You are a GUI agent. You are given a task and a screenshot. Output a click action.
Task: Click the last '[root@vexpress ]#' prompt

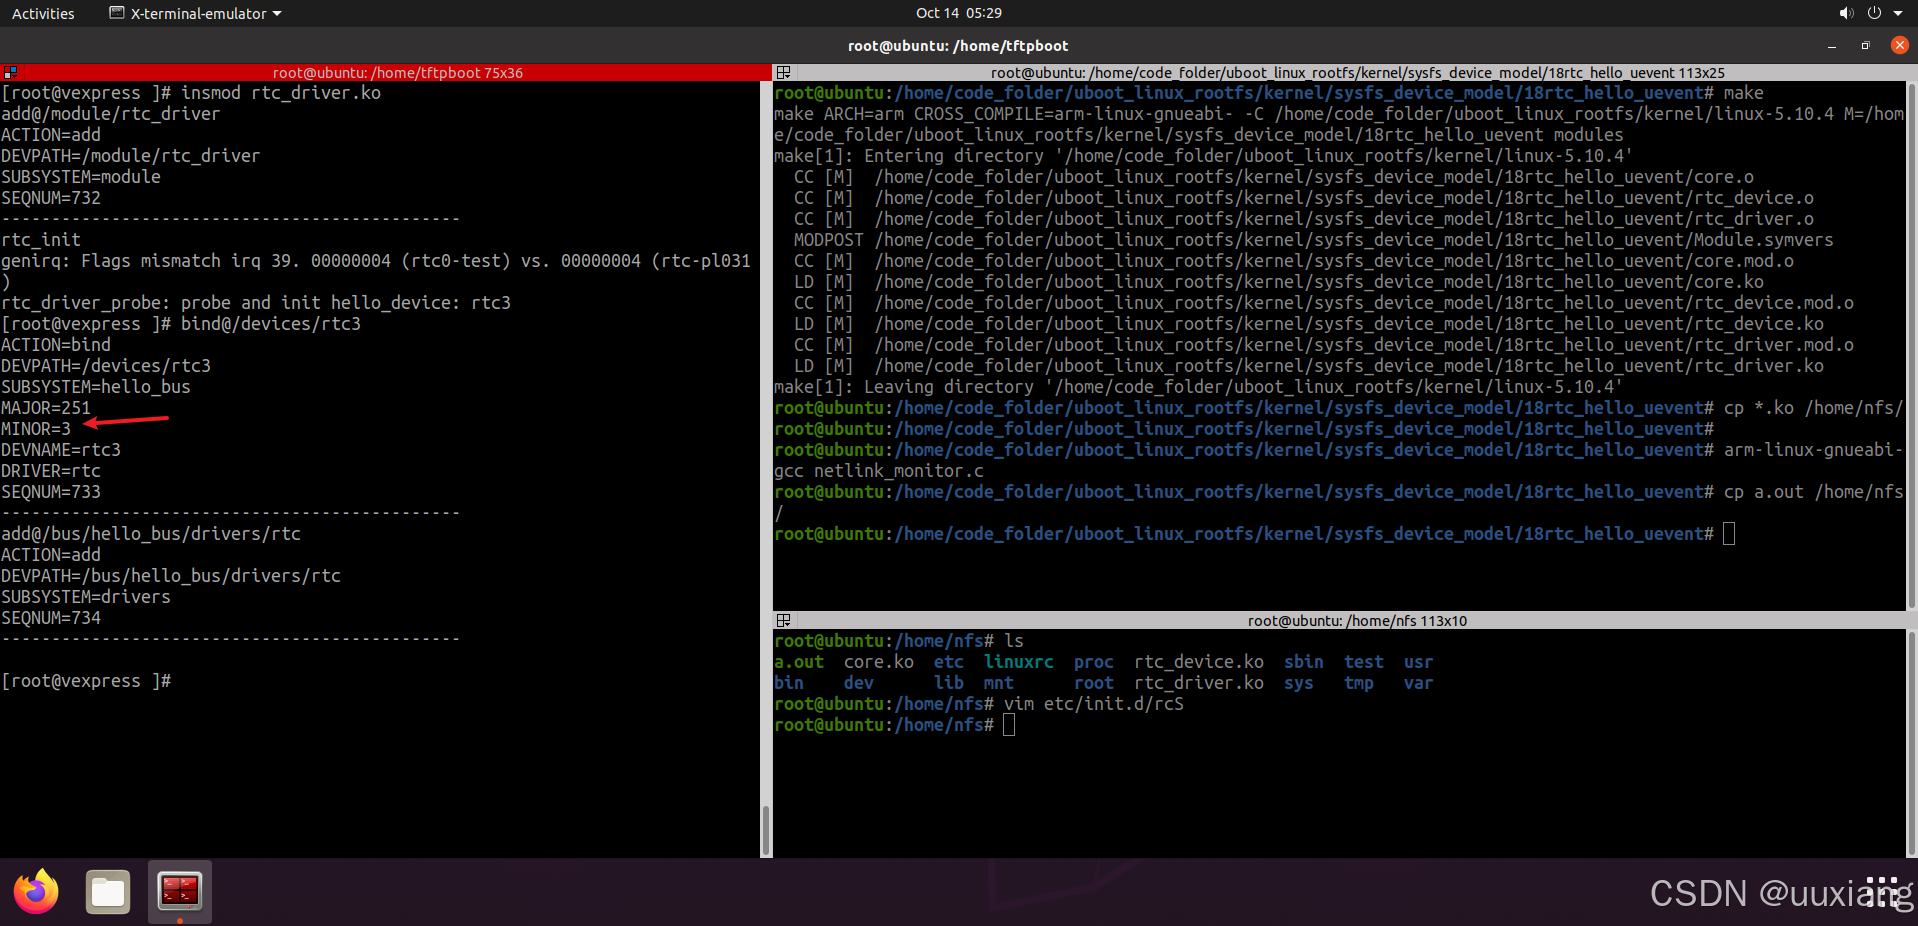[86, 681]
